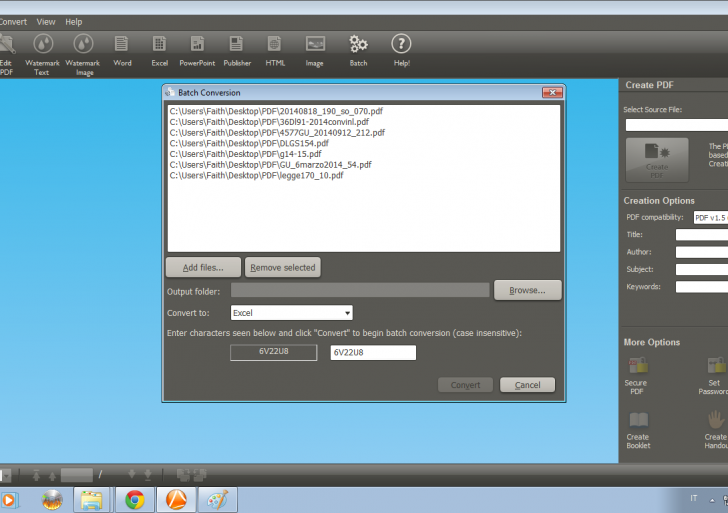Convert PDF to Publisher

click(x=237, y=51)
